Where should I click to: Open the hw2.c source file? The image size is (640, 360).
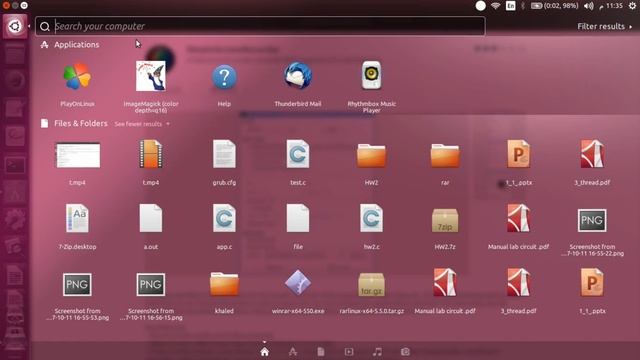(x=371, y=218)
